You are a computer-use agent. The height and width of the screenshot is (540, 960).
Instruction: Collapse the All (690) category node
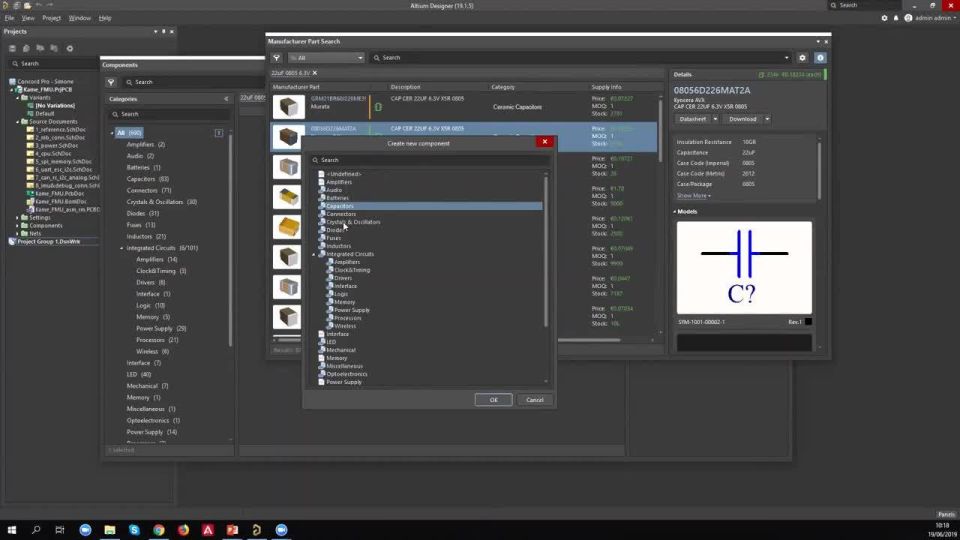[x=112, y=133]
